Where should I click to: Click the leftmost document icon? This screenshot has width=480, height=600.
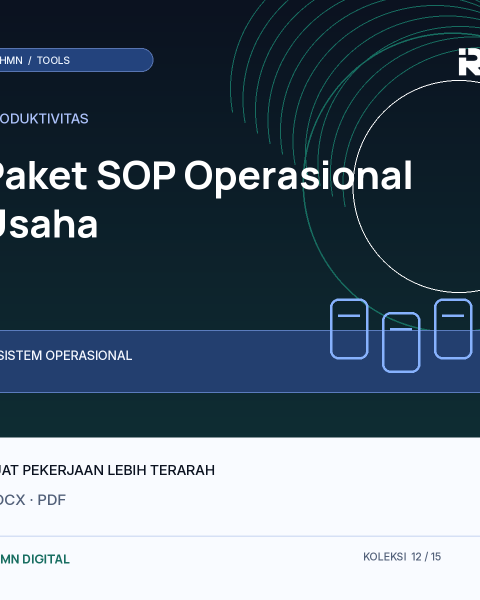coord(349,329)
